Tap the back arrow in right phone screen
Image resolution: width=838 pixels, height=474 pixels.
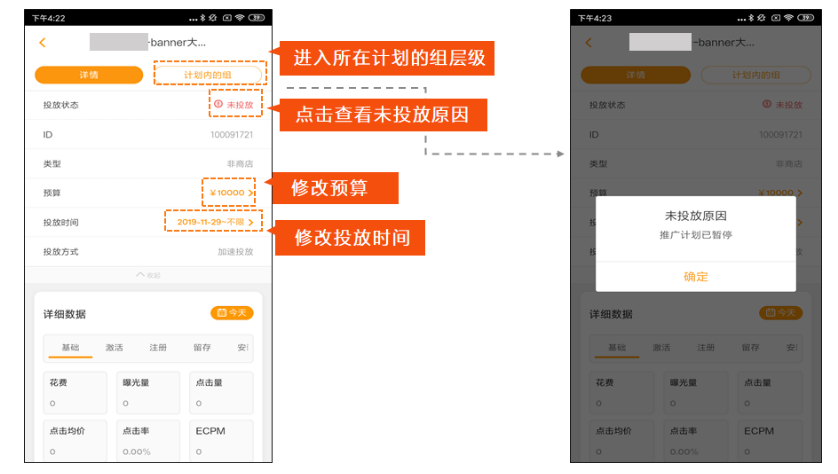588,42
